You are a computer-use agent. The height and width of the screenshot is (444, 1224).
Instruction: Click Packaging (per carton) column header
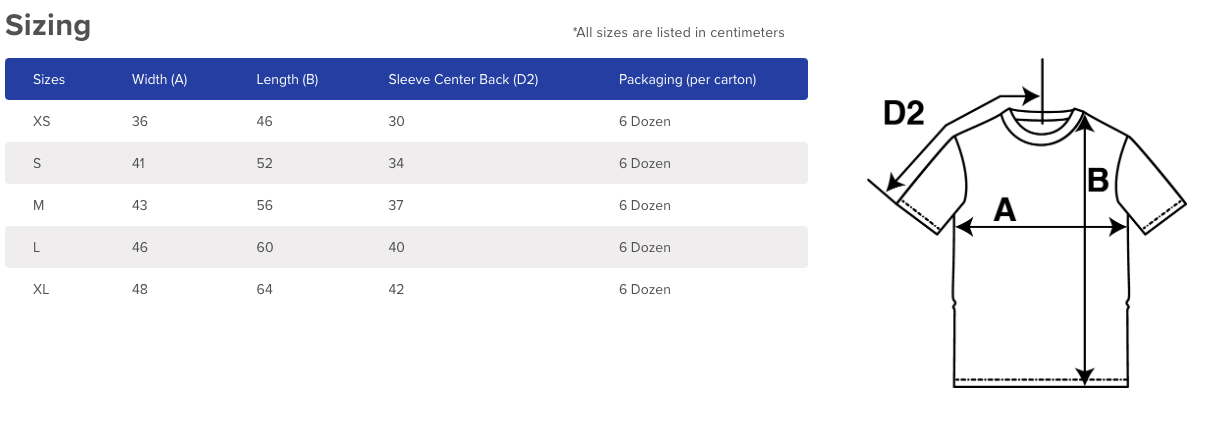pos(687,79)
